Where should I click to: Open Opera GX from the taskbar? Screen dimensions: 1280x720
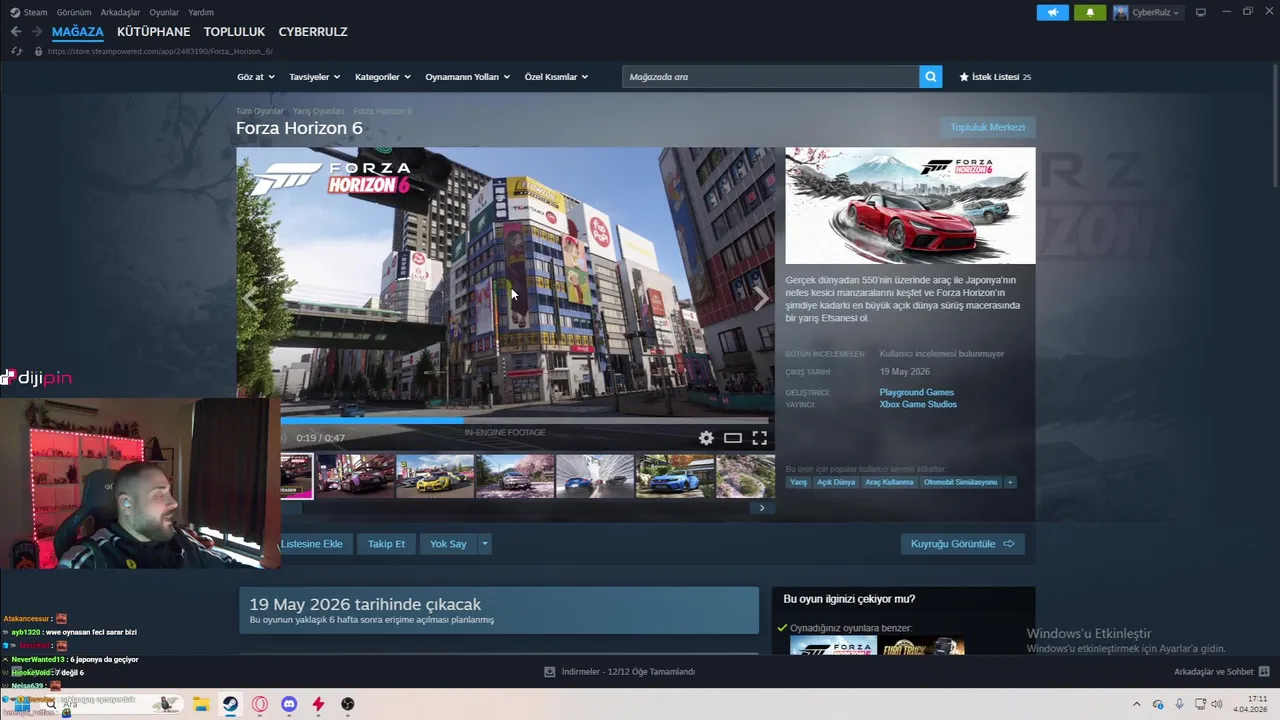pyautogui.click(x=260, y=704)
